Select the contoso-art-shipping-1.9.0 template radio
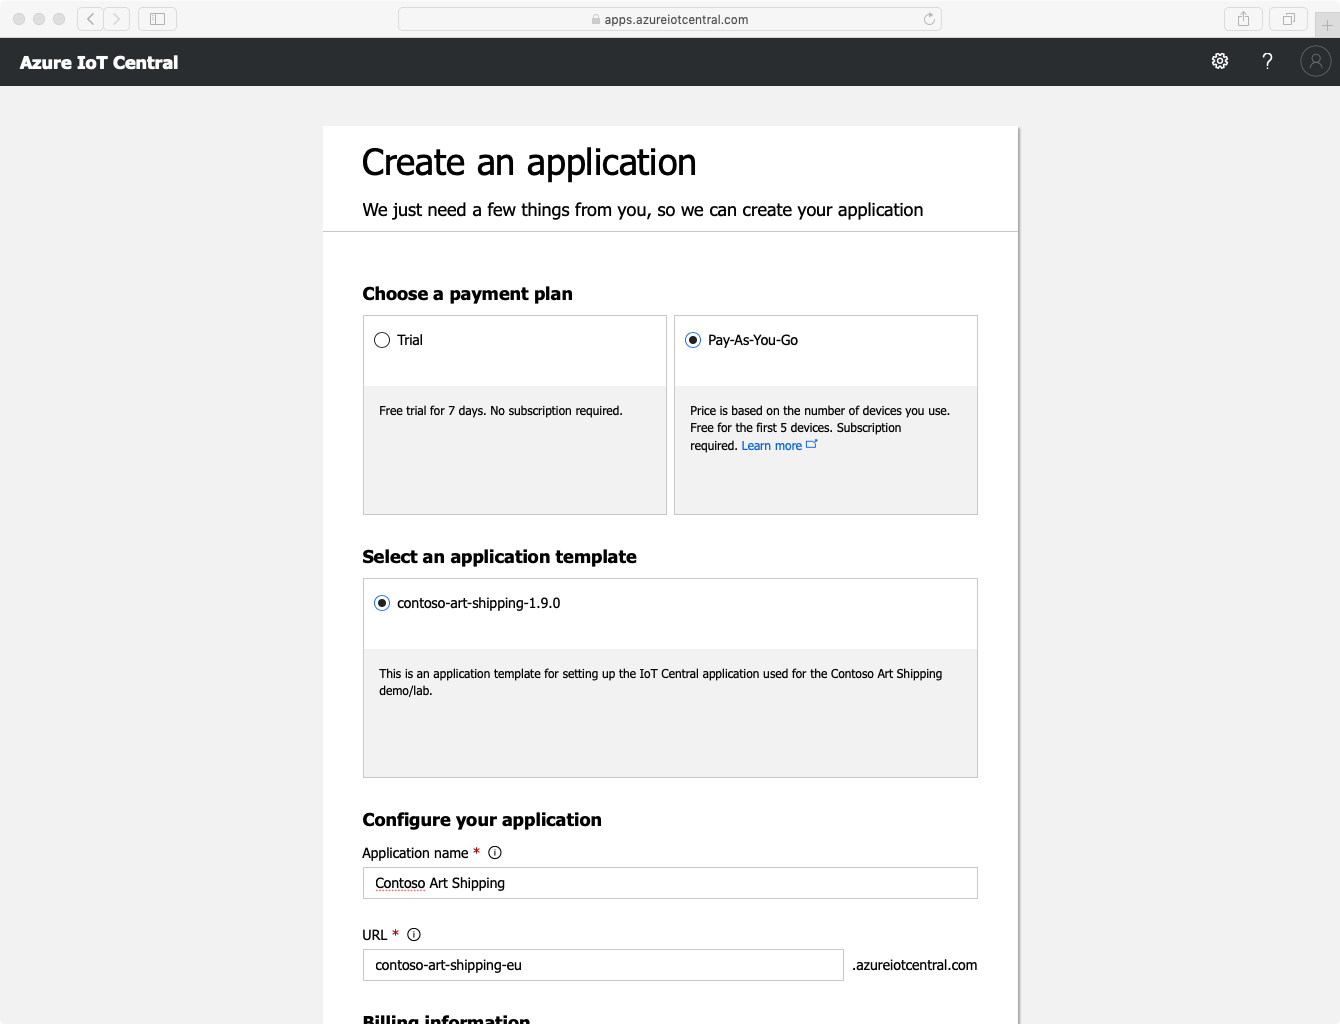Screen dimensions: 1340x1024 382,603
